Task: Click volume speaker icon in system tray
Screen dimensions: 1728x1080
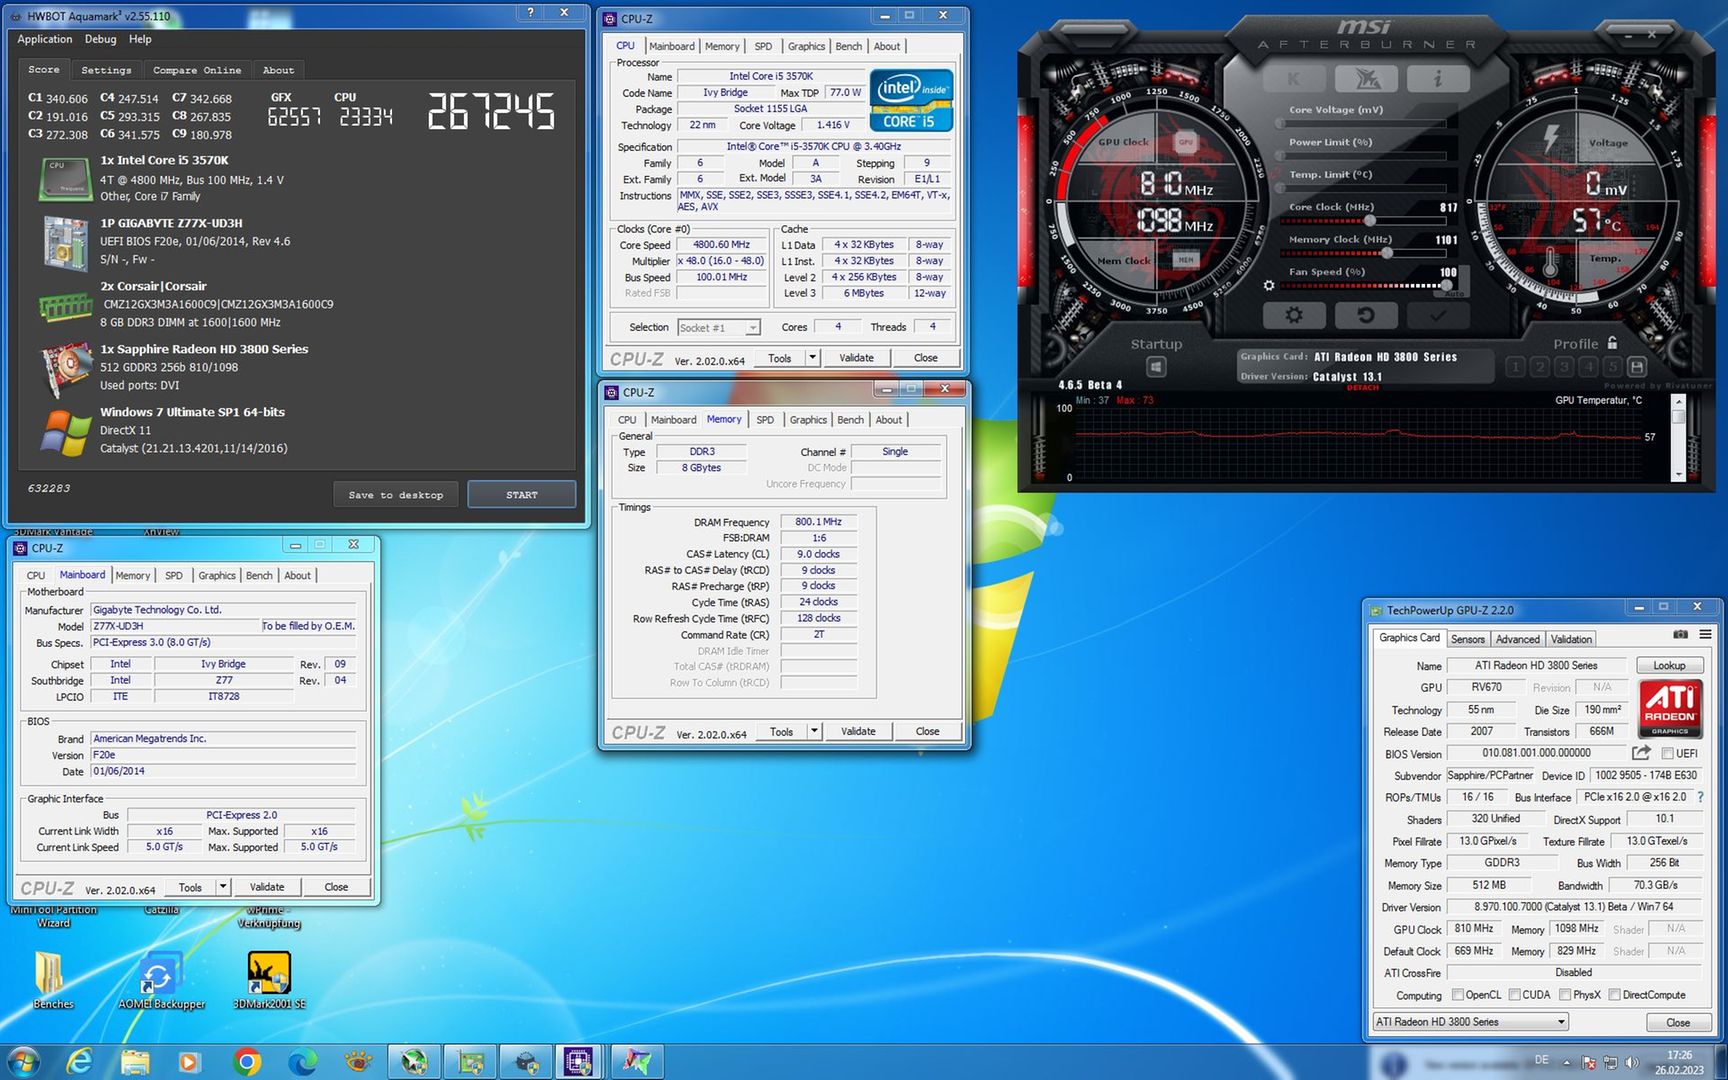Action: point(1632,1062)
